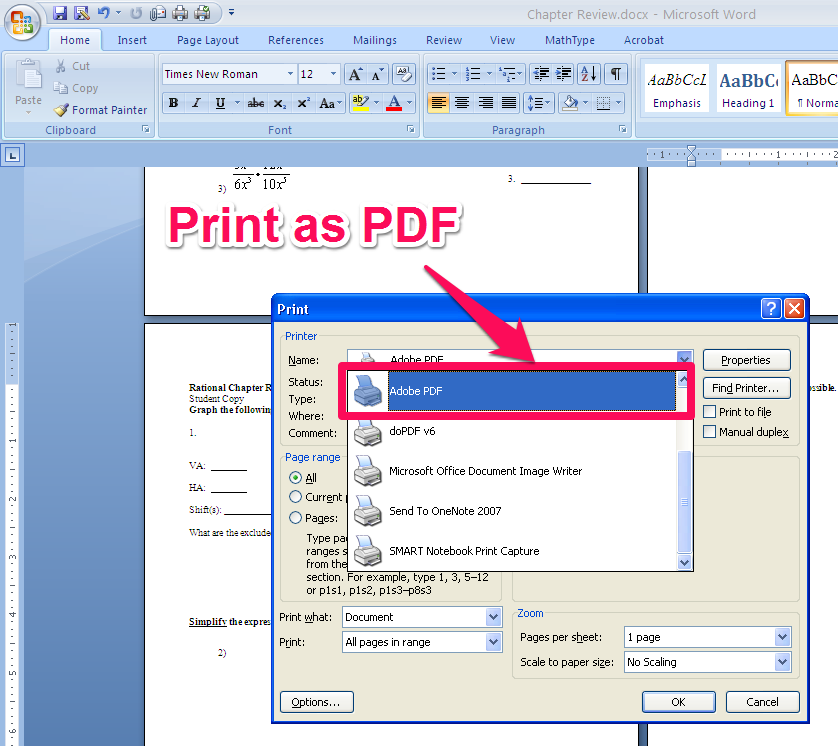Open the font size dropdown
Viewport: 838px width, 746px height.
pos(333,74)
